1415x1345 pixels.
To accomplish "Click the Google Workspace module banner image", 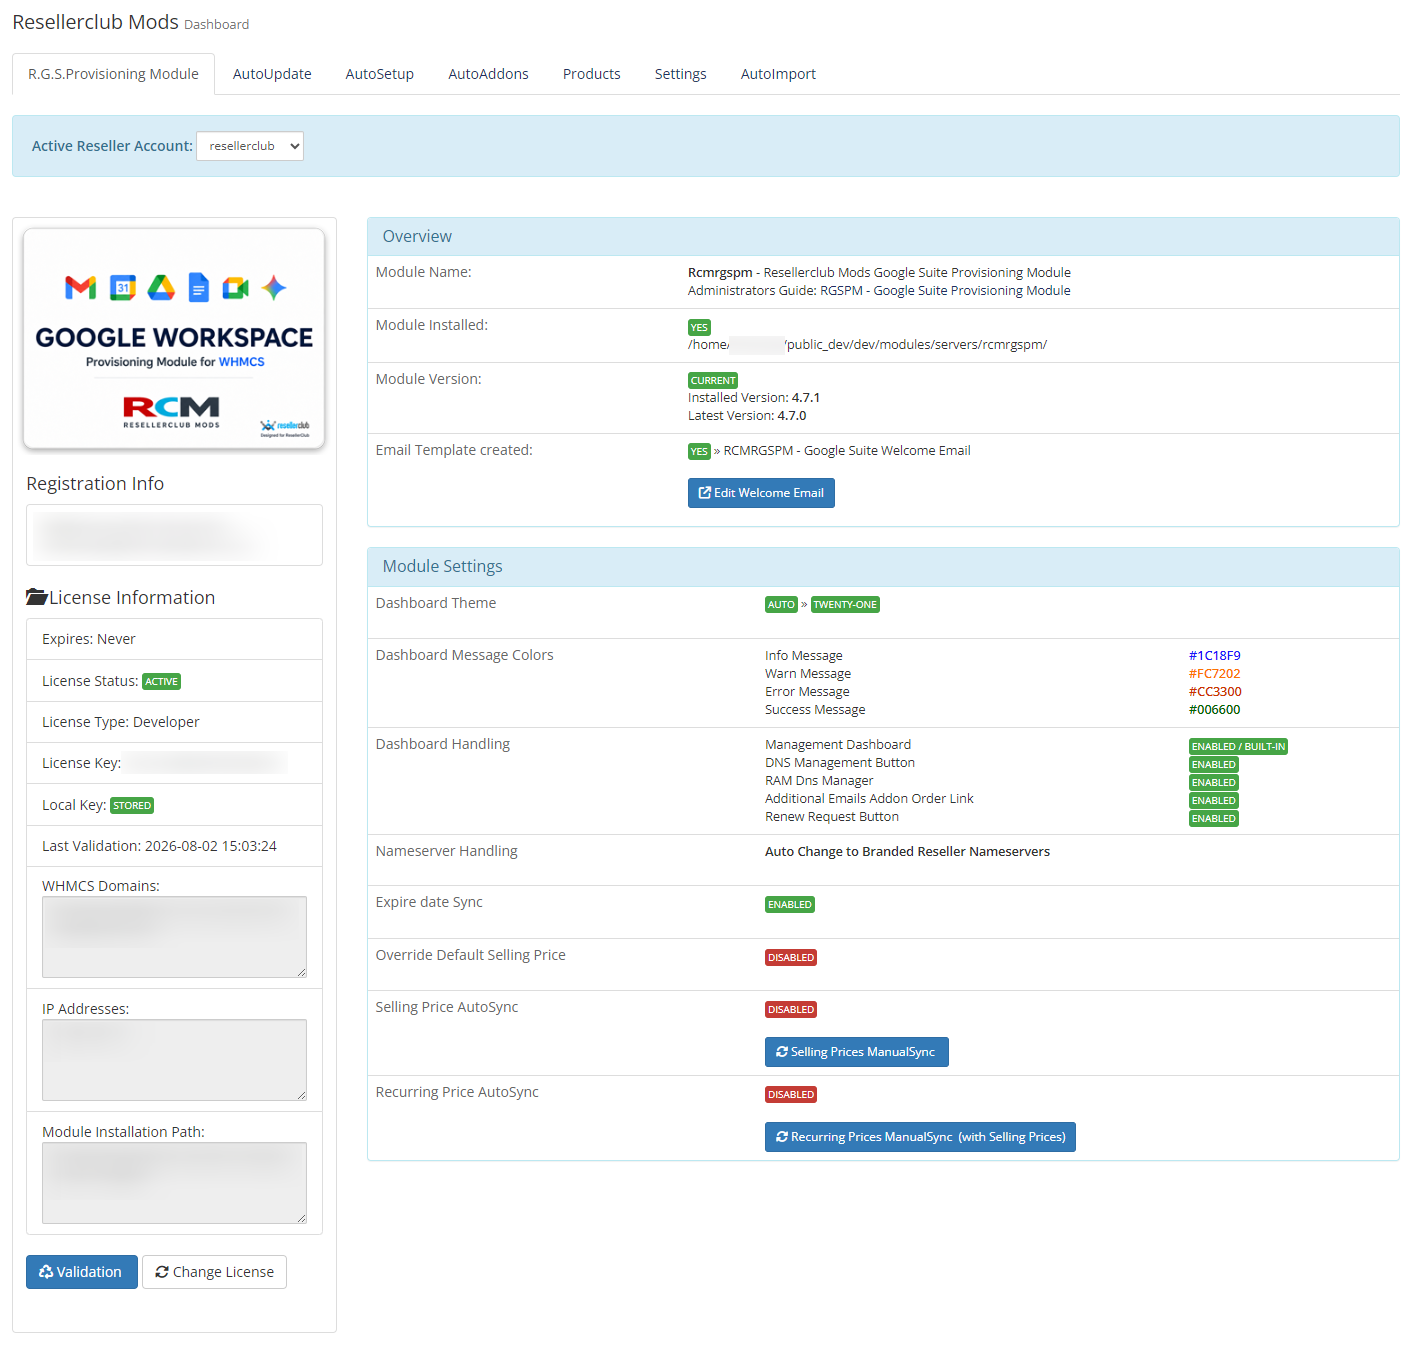I will (x=174, y=339).
